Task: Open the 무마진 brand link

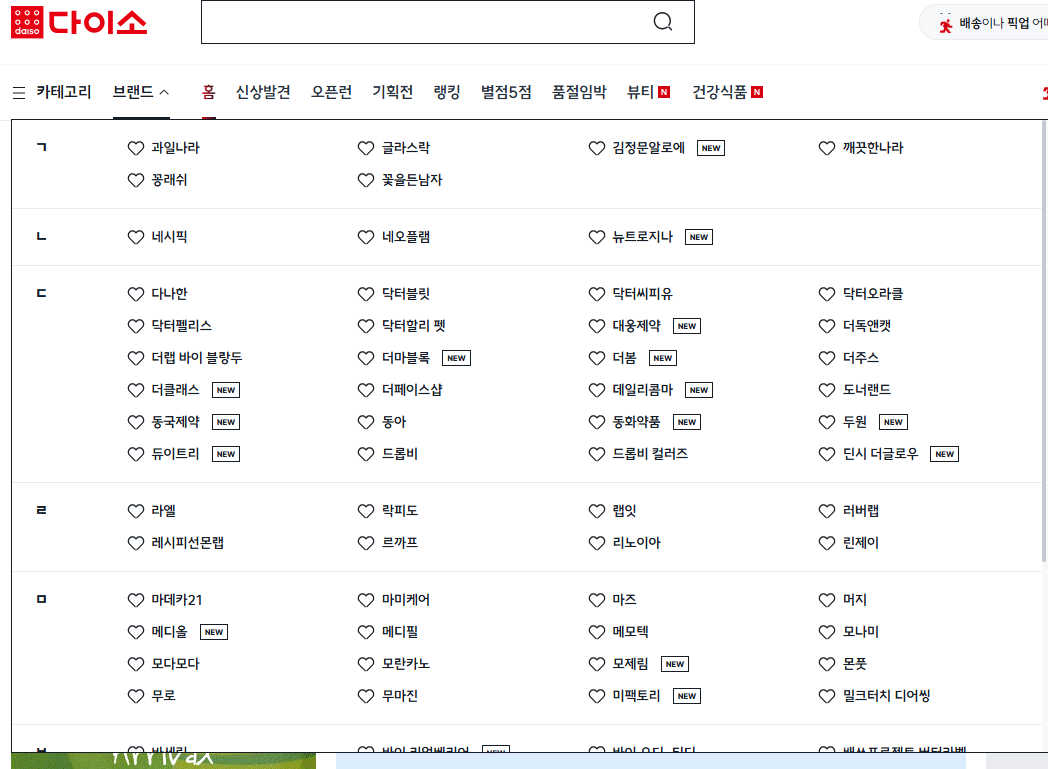Action: click(x=400, y=696)
